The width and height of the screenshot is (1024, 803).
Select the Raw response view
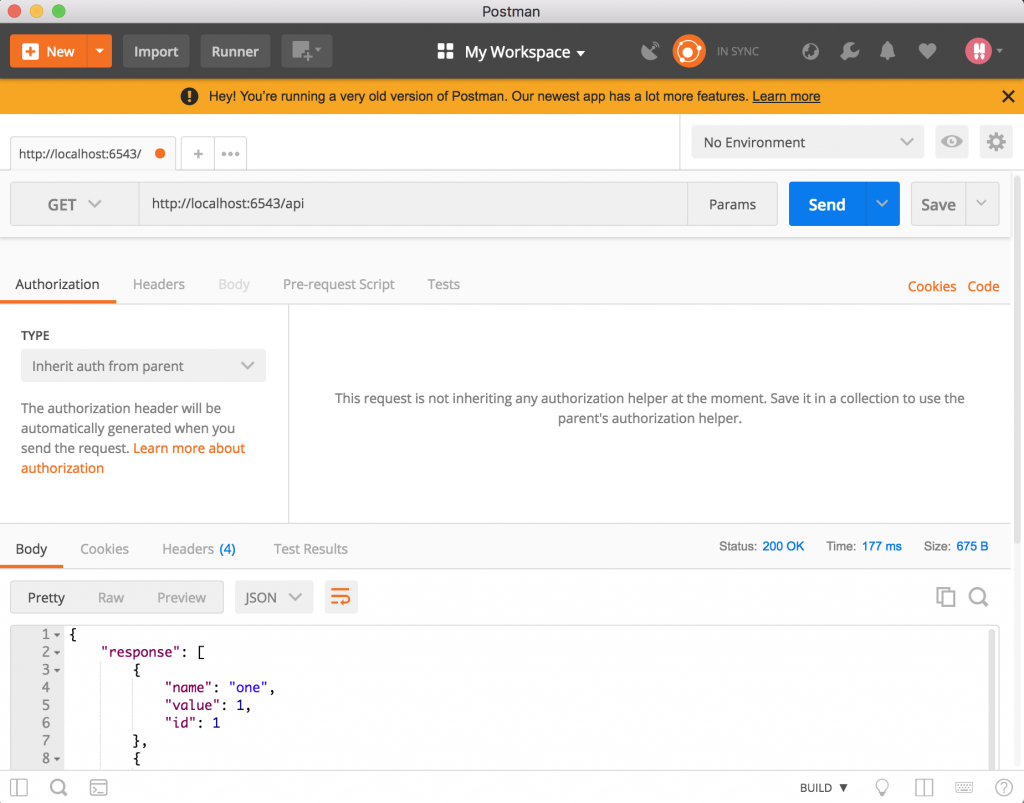(111, 597)
